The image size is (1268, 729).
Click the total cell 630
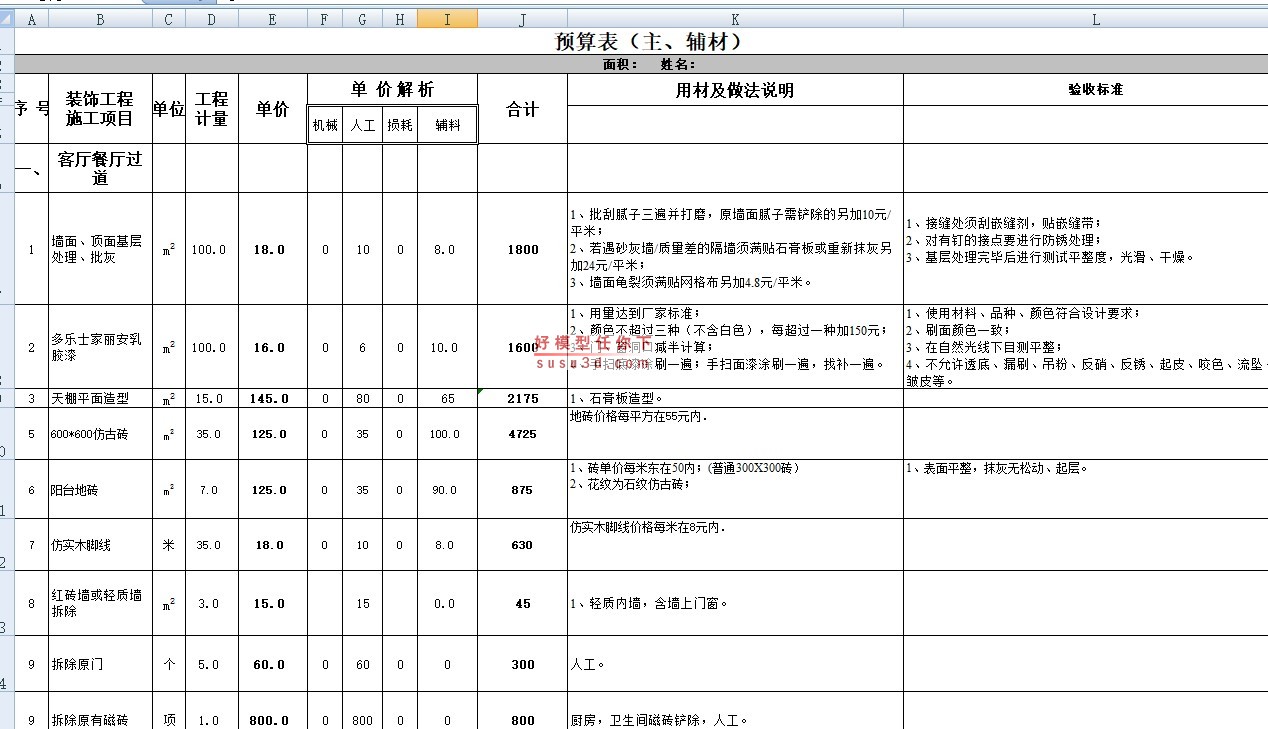click(522, 545)
